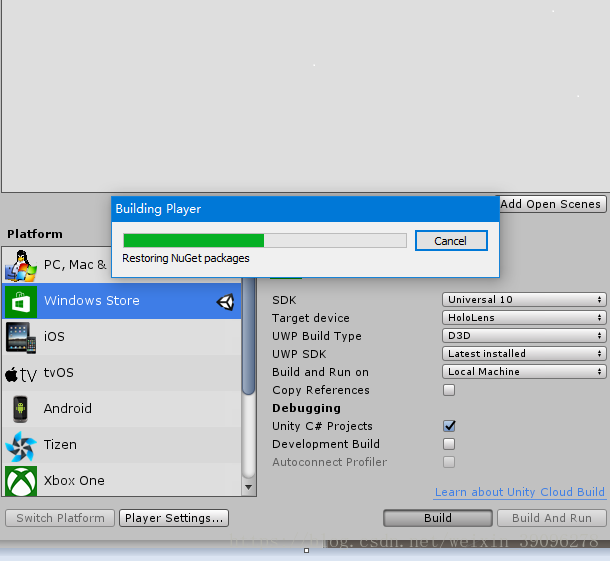This screenshot has width=610, height=561.
Task: Click the Building Player dialog title bar
Action: [x=305, y=209]
